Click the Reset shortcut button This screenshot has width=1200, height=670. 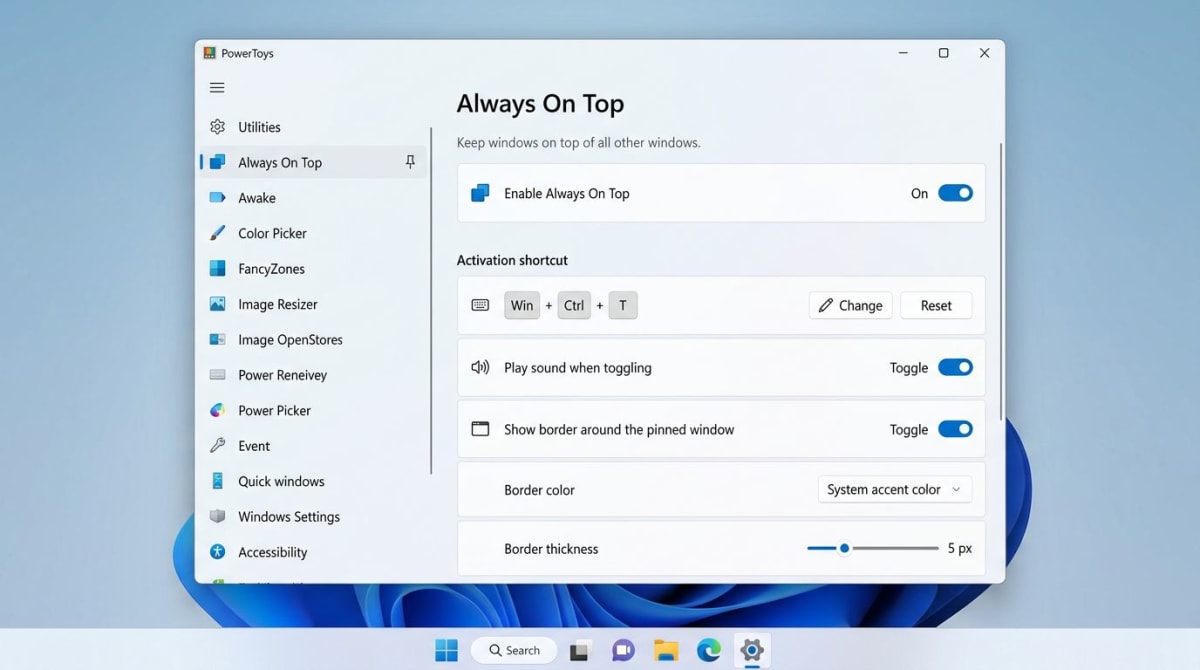[x=936, y=305]
